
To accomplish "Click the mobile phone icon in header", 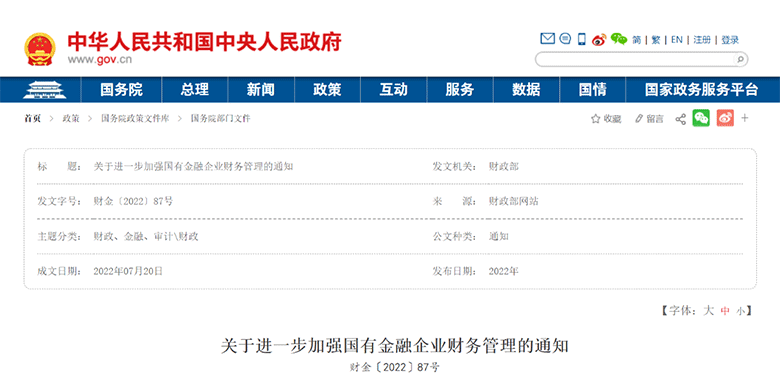I will pos(582,39).
